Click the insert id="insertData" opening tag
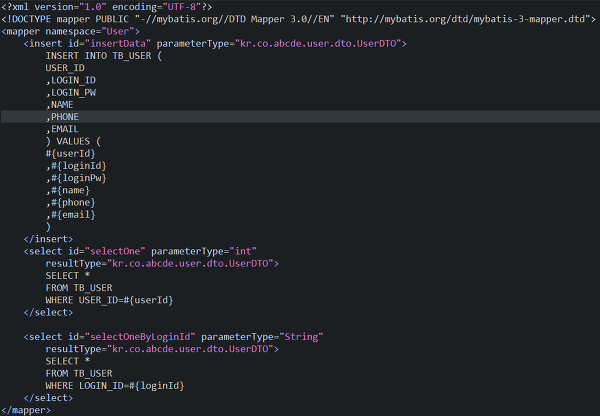Viewport: 600px width, 416px height. 215,44
